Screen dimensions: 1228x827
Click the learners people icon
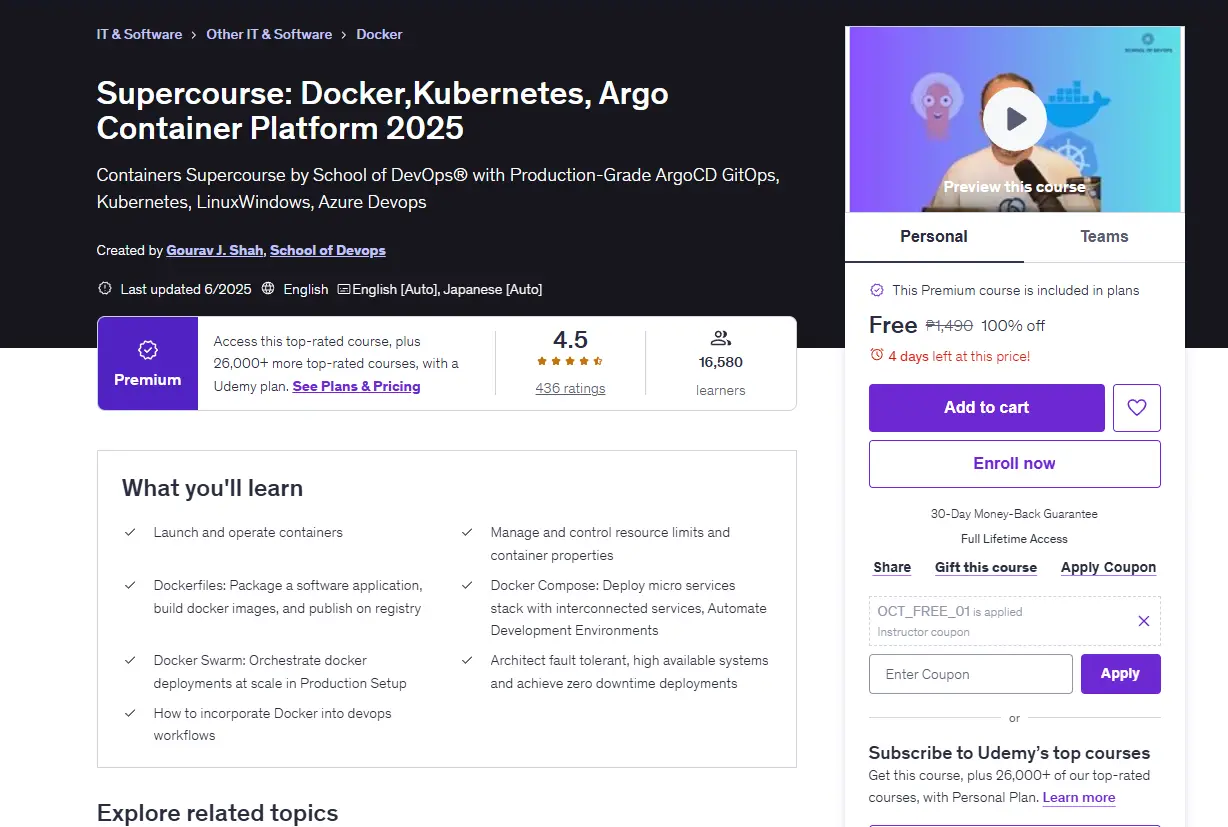pos(720,339)
